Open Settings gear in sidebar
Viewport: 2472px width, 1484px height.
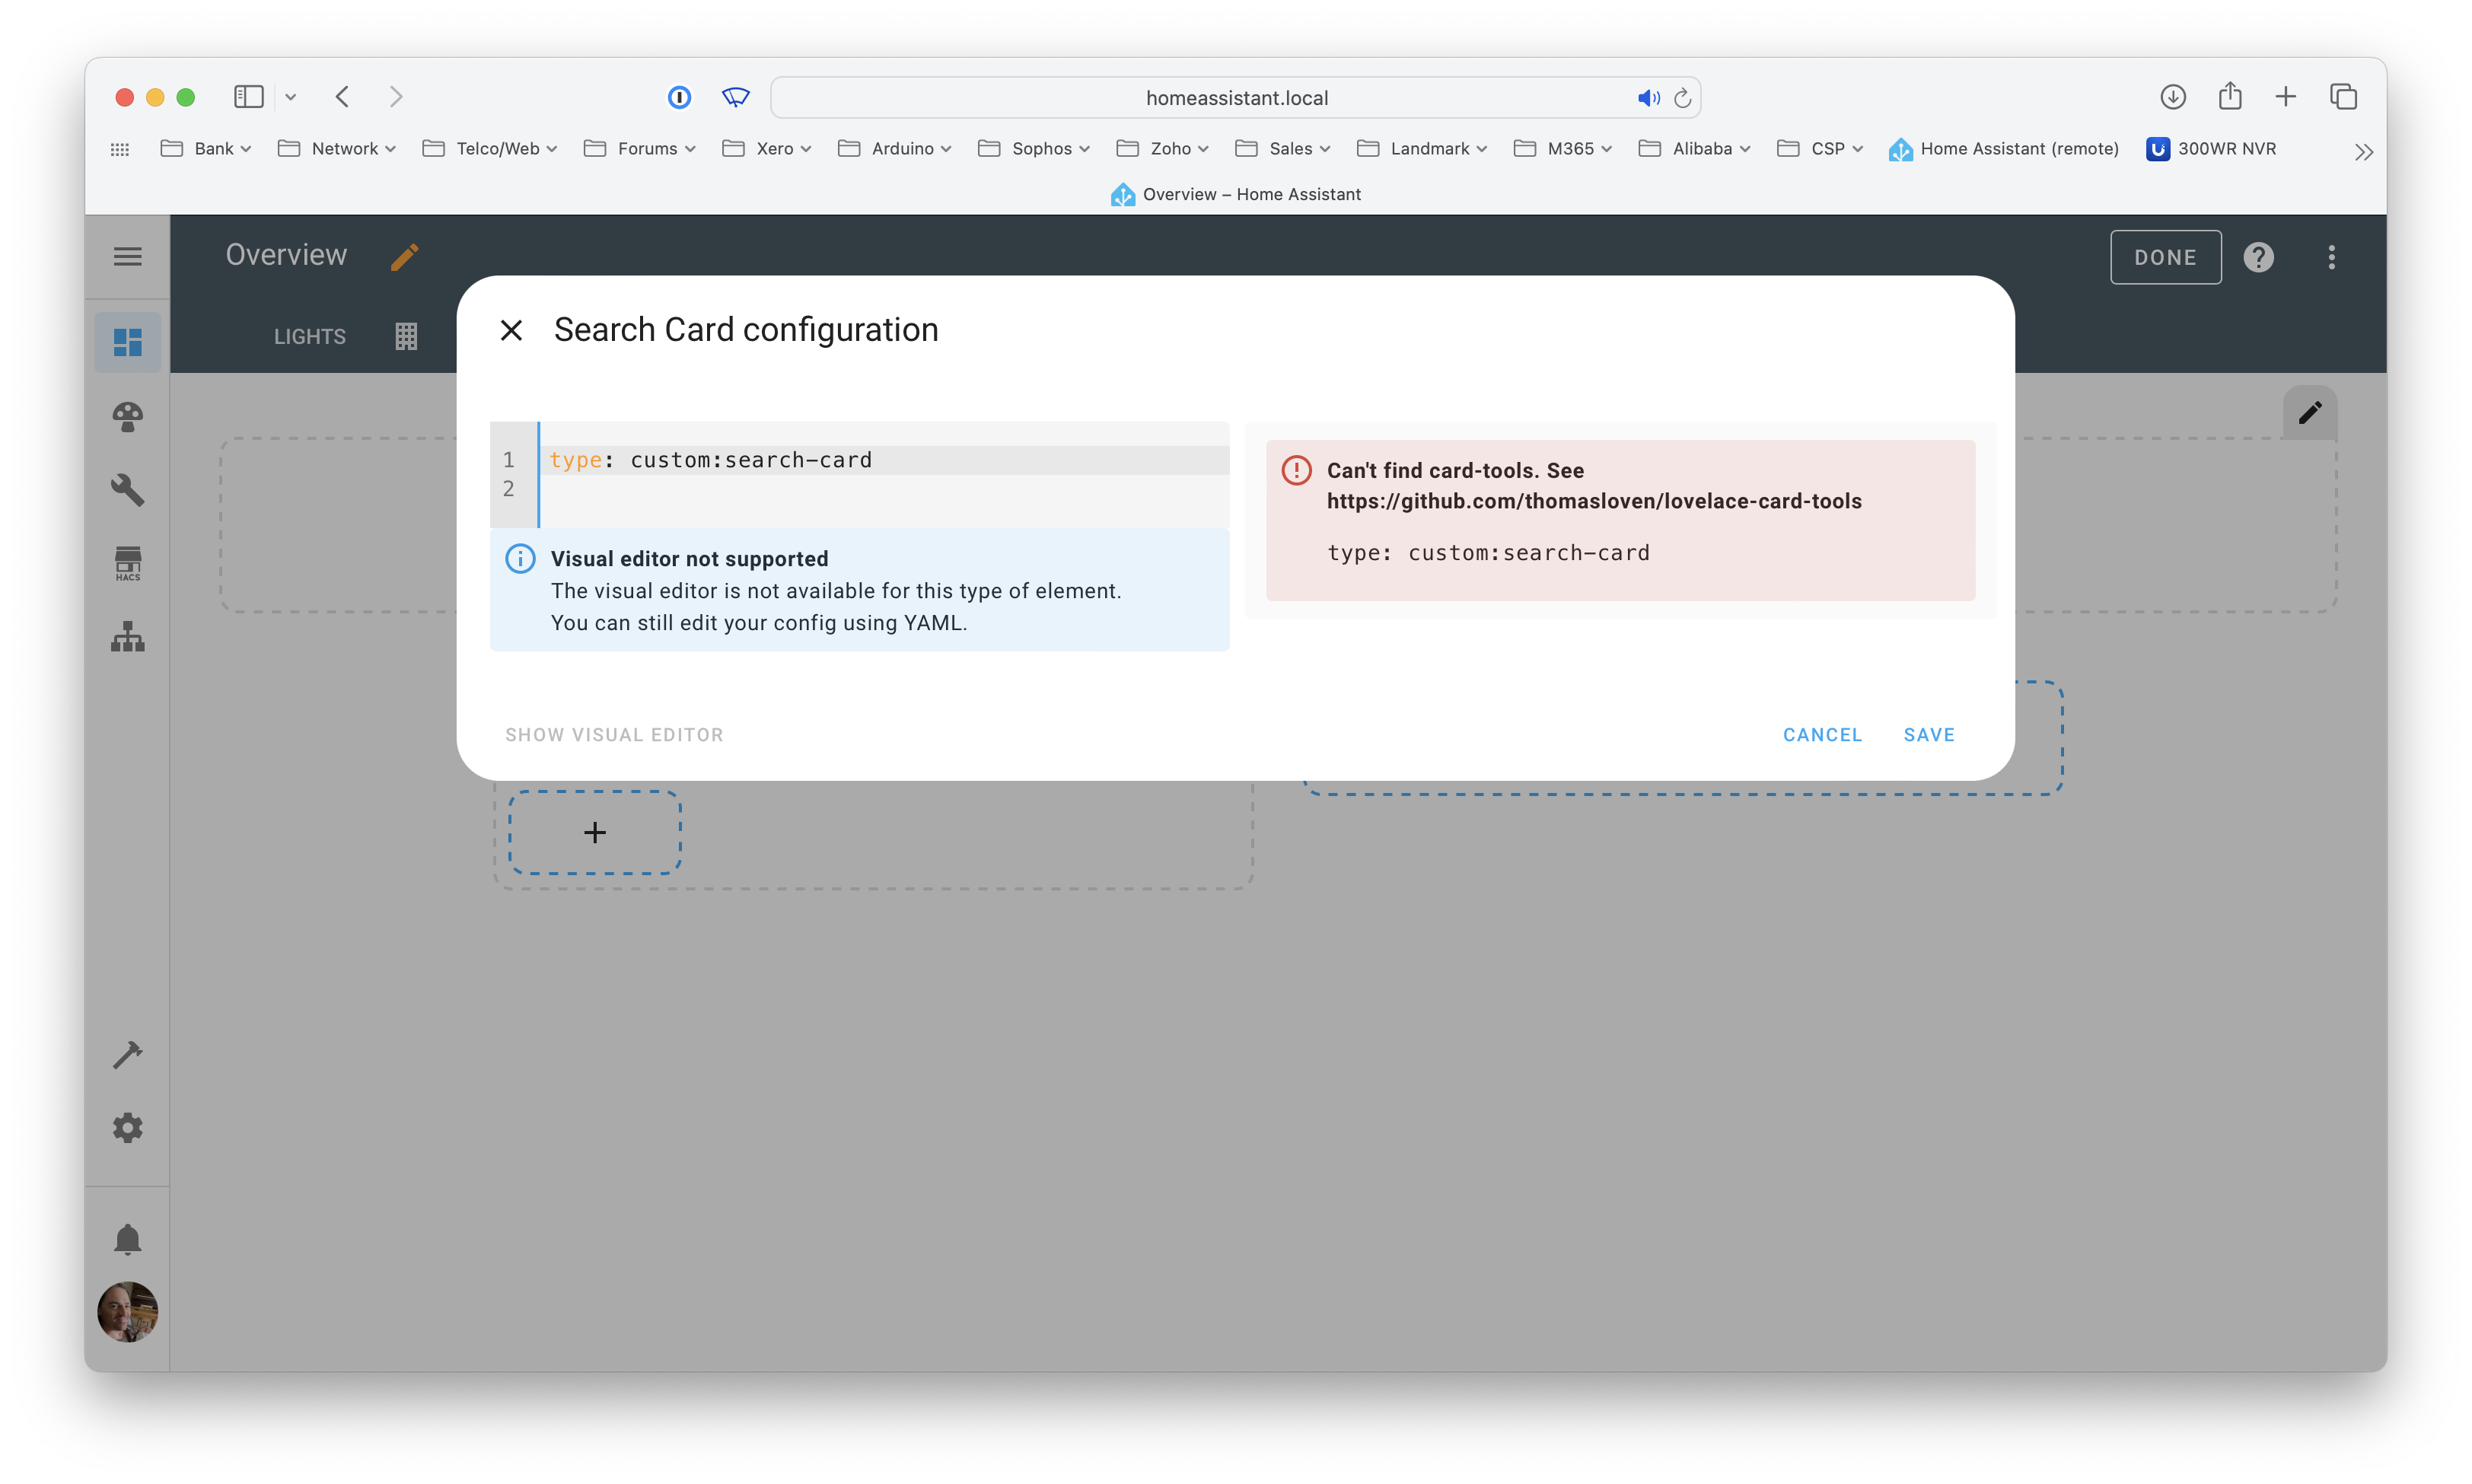click(x=127, y=1128)
